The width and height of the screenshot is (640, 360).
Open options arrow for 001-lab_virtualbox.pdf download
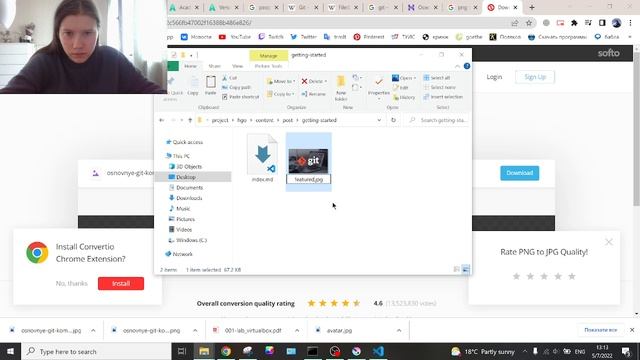click(x=297, y=330)
